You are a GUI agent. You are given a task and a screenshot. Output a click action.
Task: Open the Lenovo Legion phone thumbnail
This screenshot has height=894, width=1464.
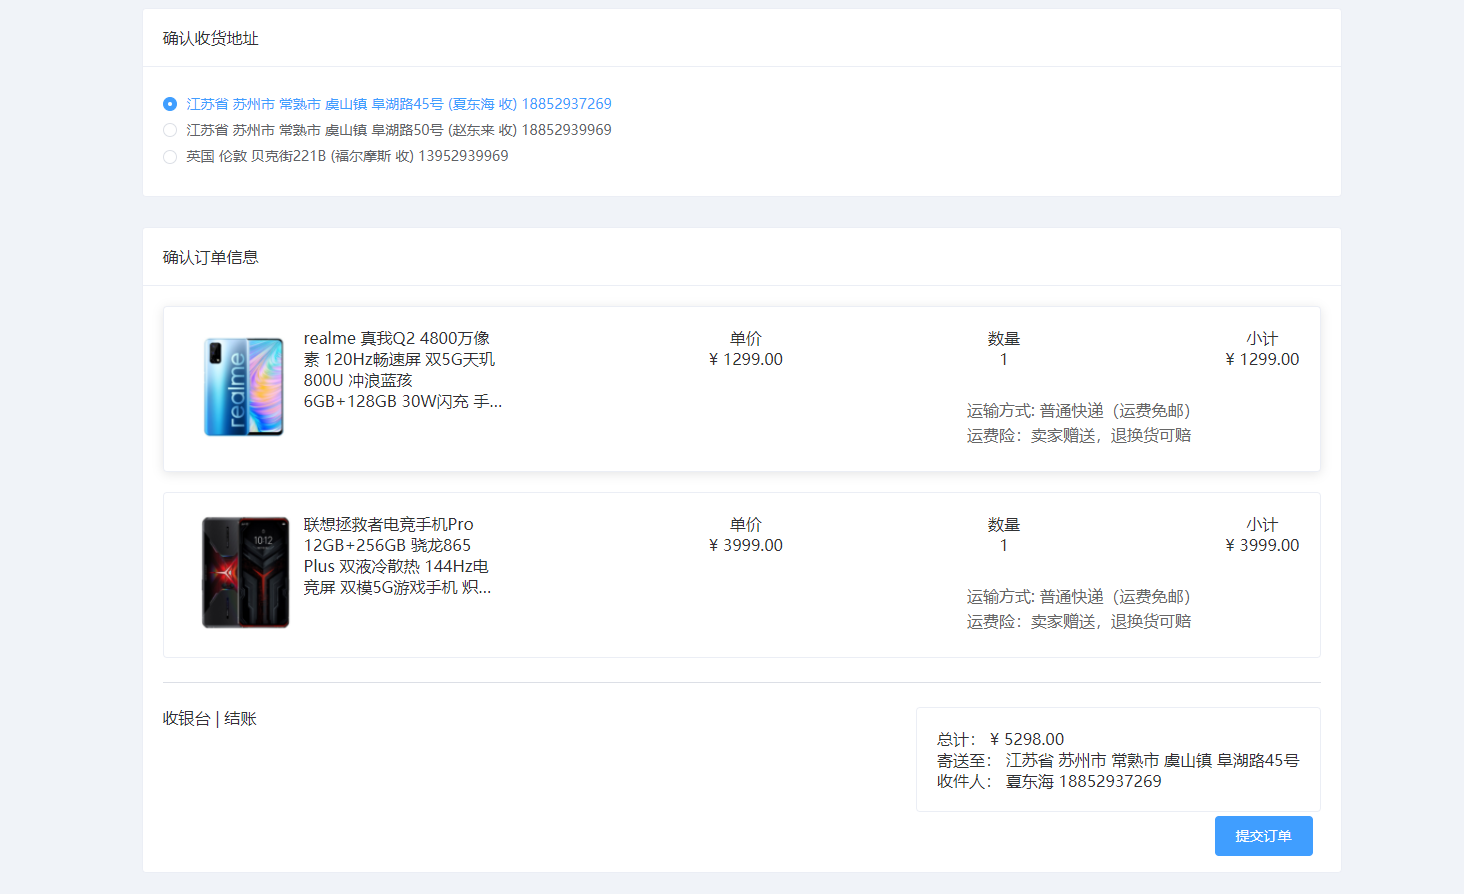(245, 573)
